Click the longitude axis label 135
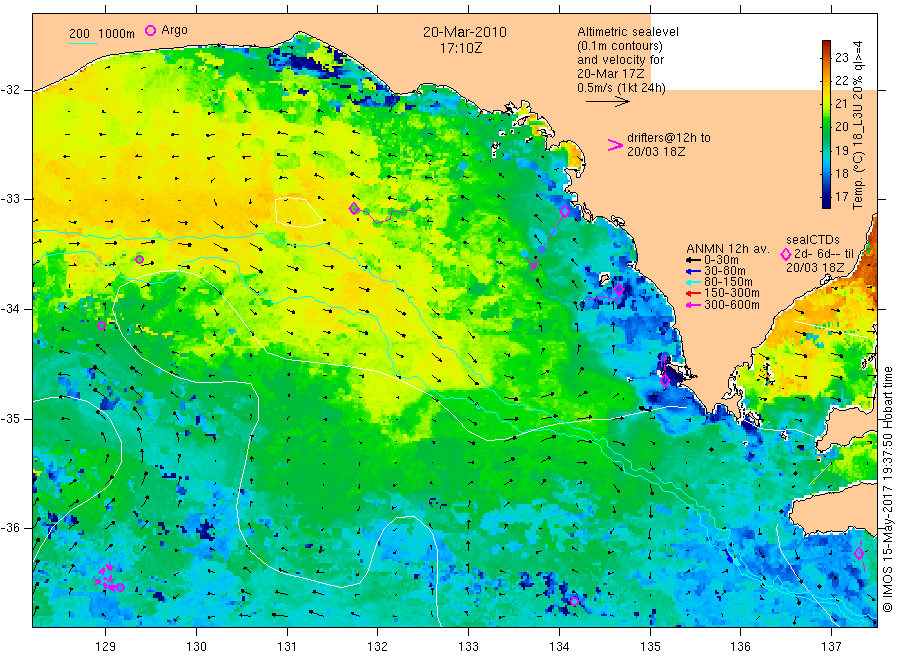This screenshot has height=660, width=900. (650, 647)
